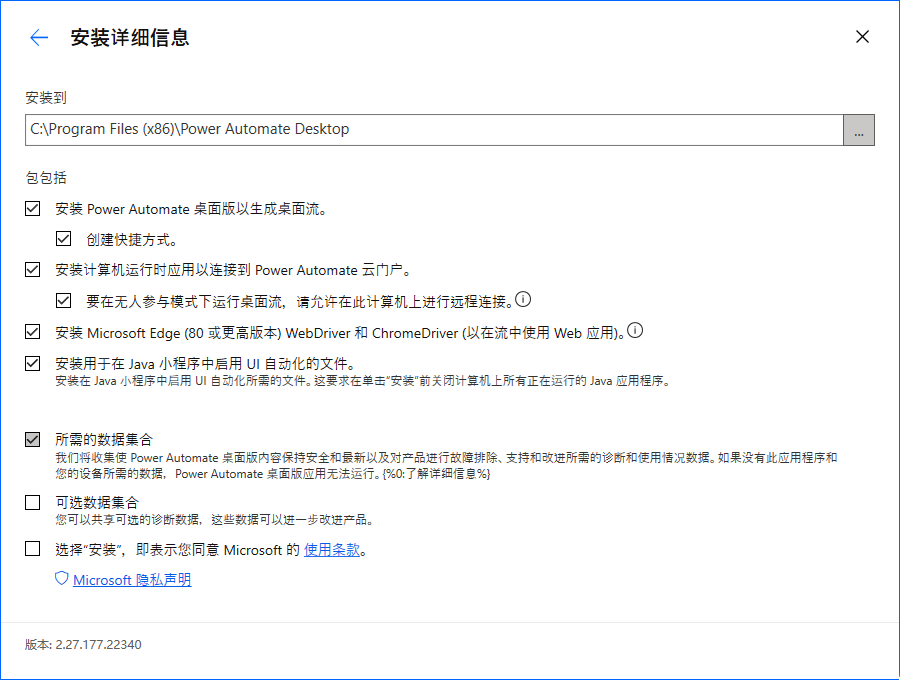Toggle the Java 小程序 UI 自动化 checkbox
This screenshot has height=680, width=900.
click(33, 363)
